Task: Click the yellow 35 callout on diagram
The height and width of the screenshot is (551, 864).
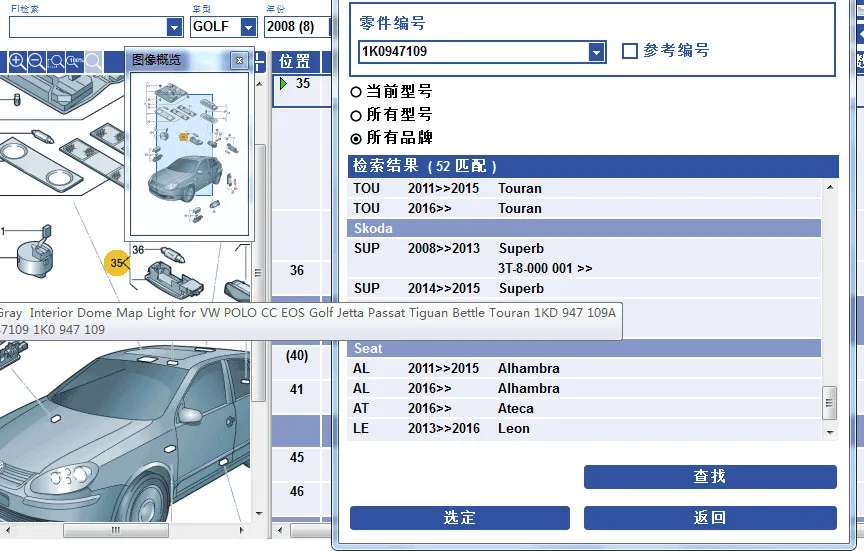Action: pyautogui.click(x=117, y=262)
